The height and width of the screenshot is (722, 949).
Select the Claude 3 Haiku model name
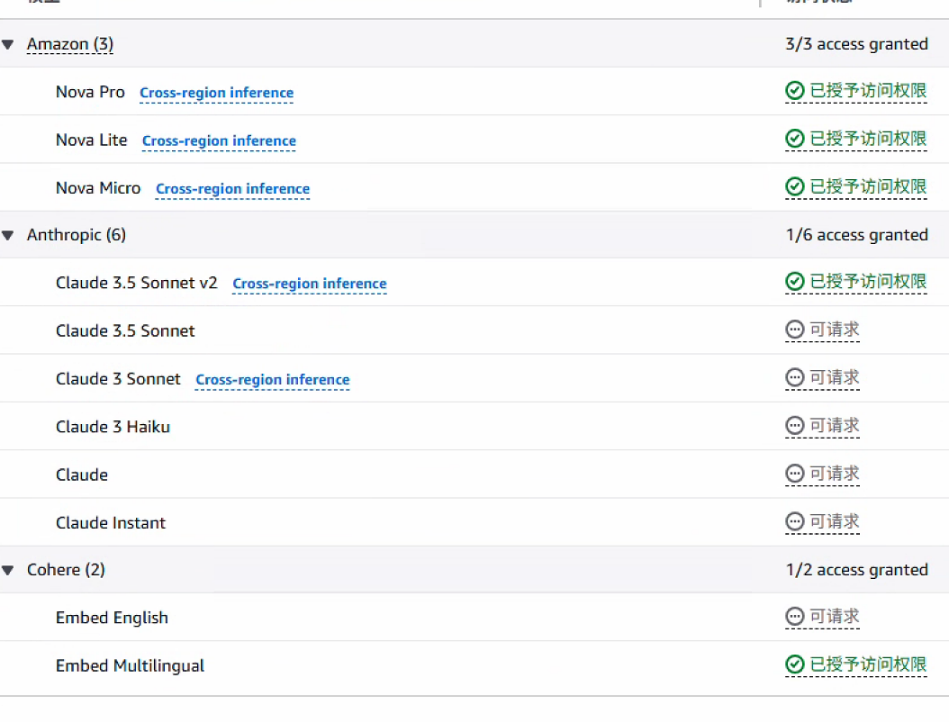113,427
